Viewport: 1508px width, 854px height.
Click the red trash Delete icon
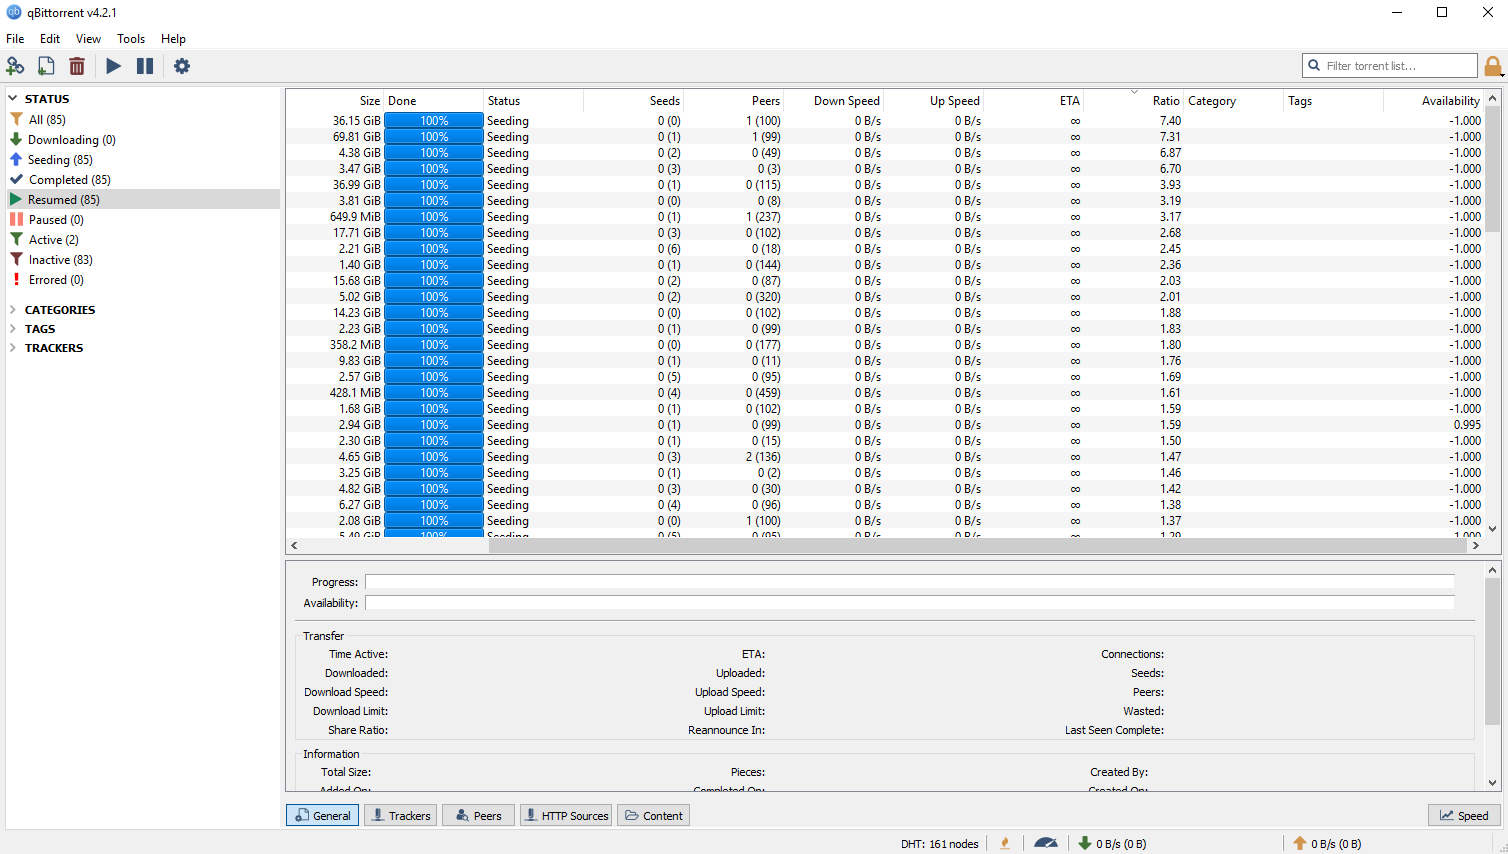pyautogui.click(x=77, y=66)
